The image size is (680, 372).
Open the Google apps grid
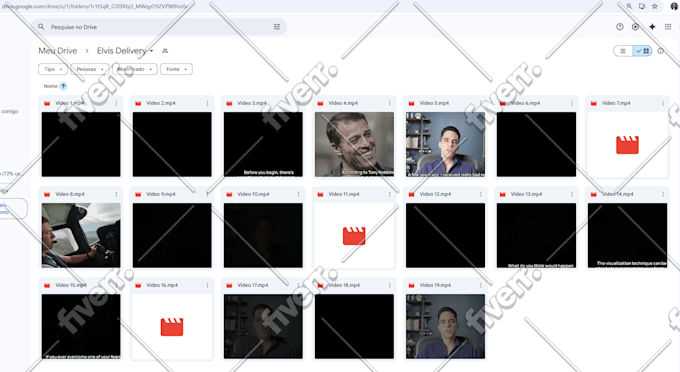pyautogui.click(x=668, y=27)
